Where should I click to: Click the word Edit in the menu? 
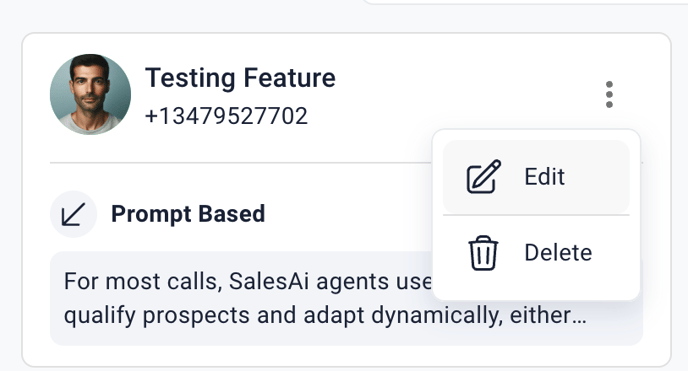545,177
